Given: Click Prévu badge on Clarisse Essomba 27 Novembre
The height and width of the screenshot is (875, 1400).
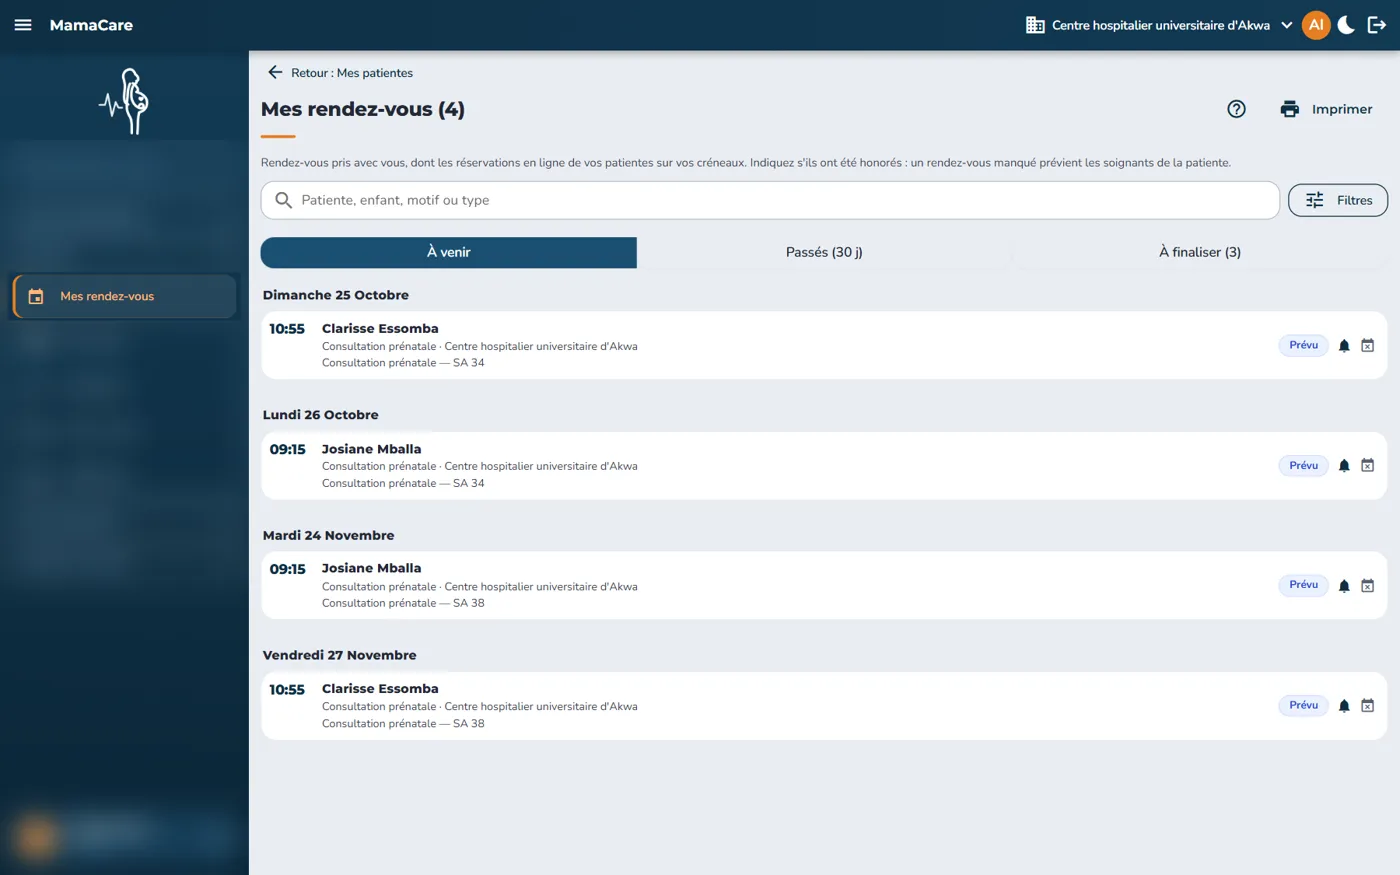Looking at the screenshot, I should 1303,705.
